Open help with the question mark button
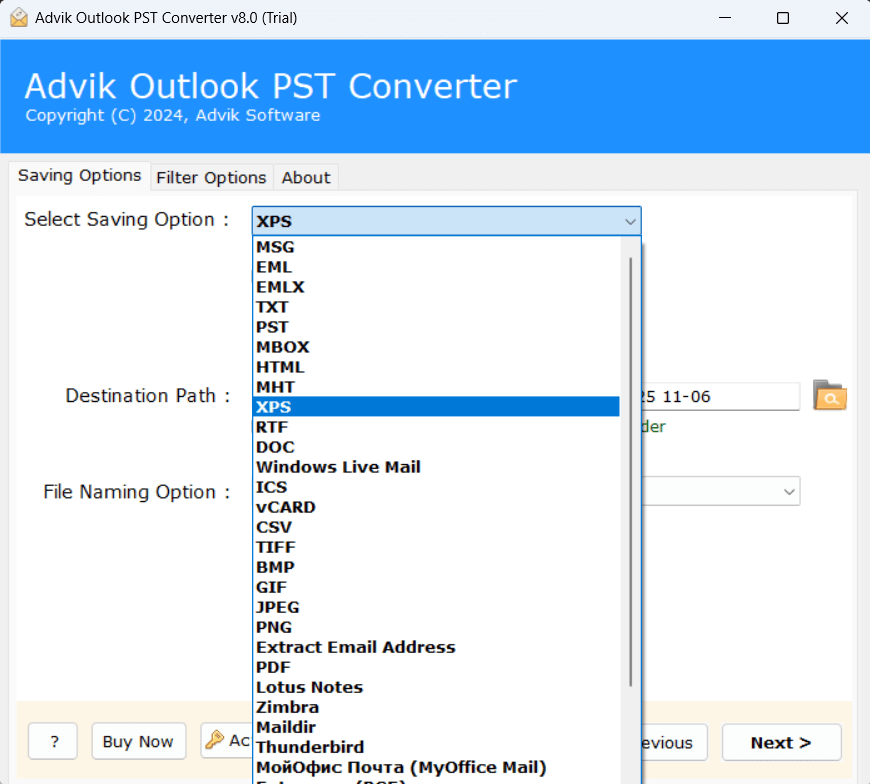Viewport: 870px width, 784px height. [x=53, y=741]
